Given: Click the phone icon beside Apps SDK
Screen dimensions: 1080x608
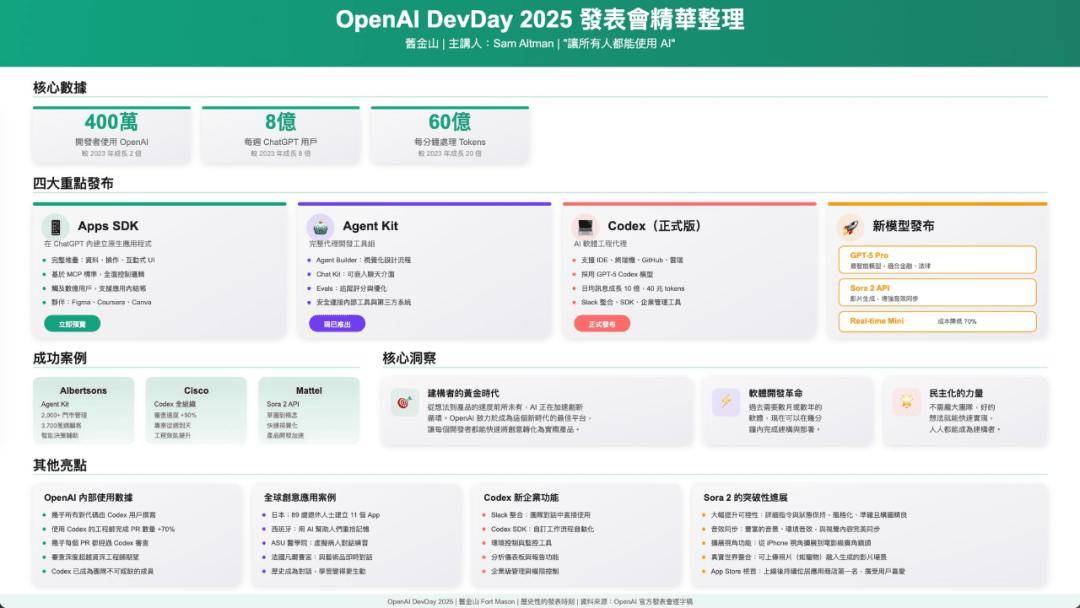Looking at the screenshot, I should 56,227.
